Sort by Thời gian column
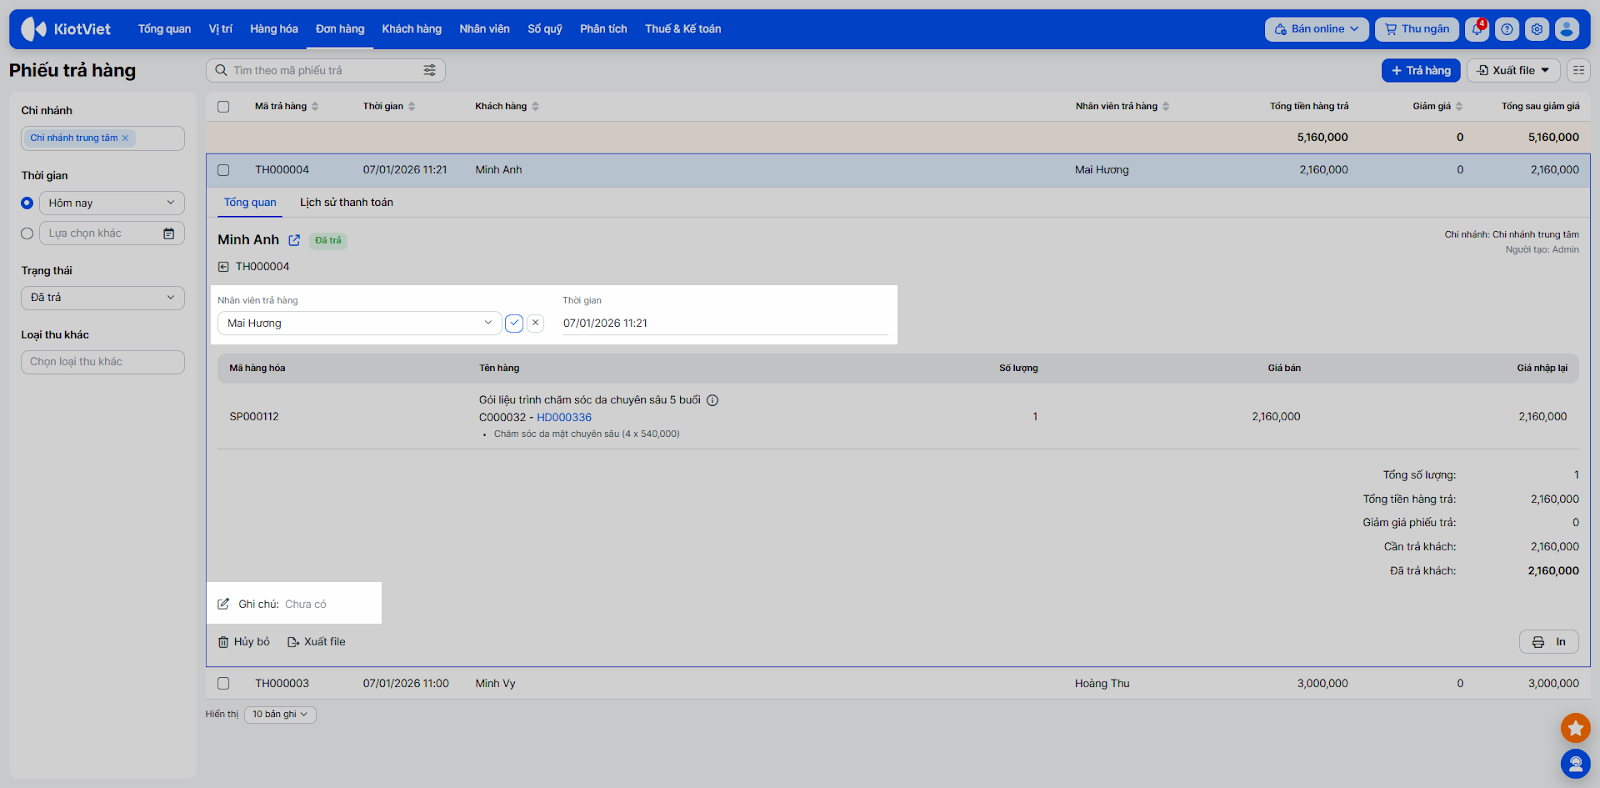Image resolution: width=1600 pixels, height=788 pixels. click(389, 106)
